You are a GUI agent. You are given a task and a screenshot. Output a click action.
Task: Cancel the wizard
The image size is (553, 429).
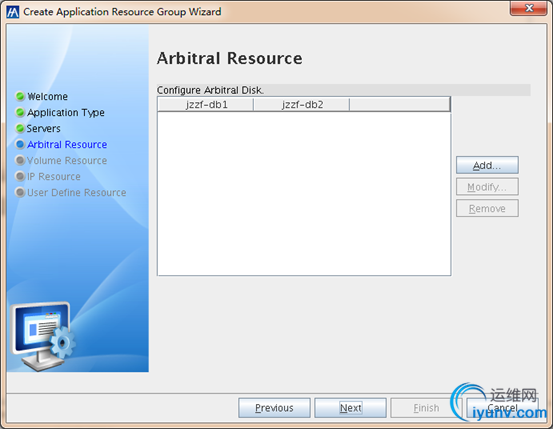point(502,408)
